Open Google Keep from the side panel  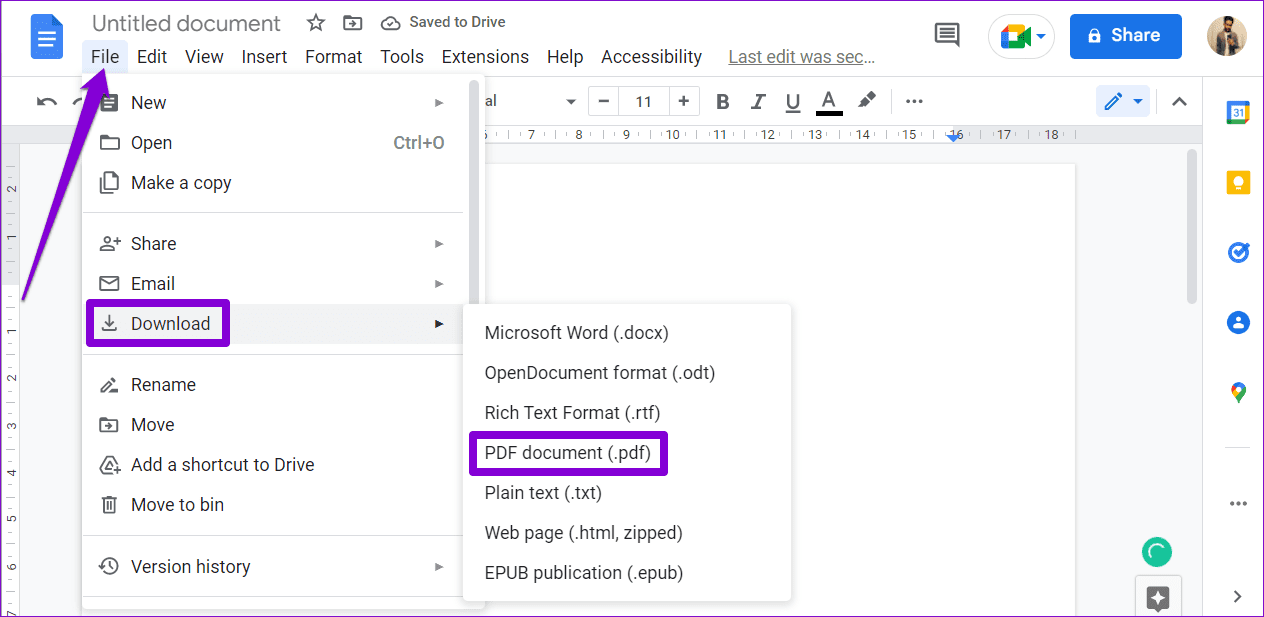pyautogui.click(x=1238, y=182)
